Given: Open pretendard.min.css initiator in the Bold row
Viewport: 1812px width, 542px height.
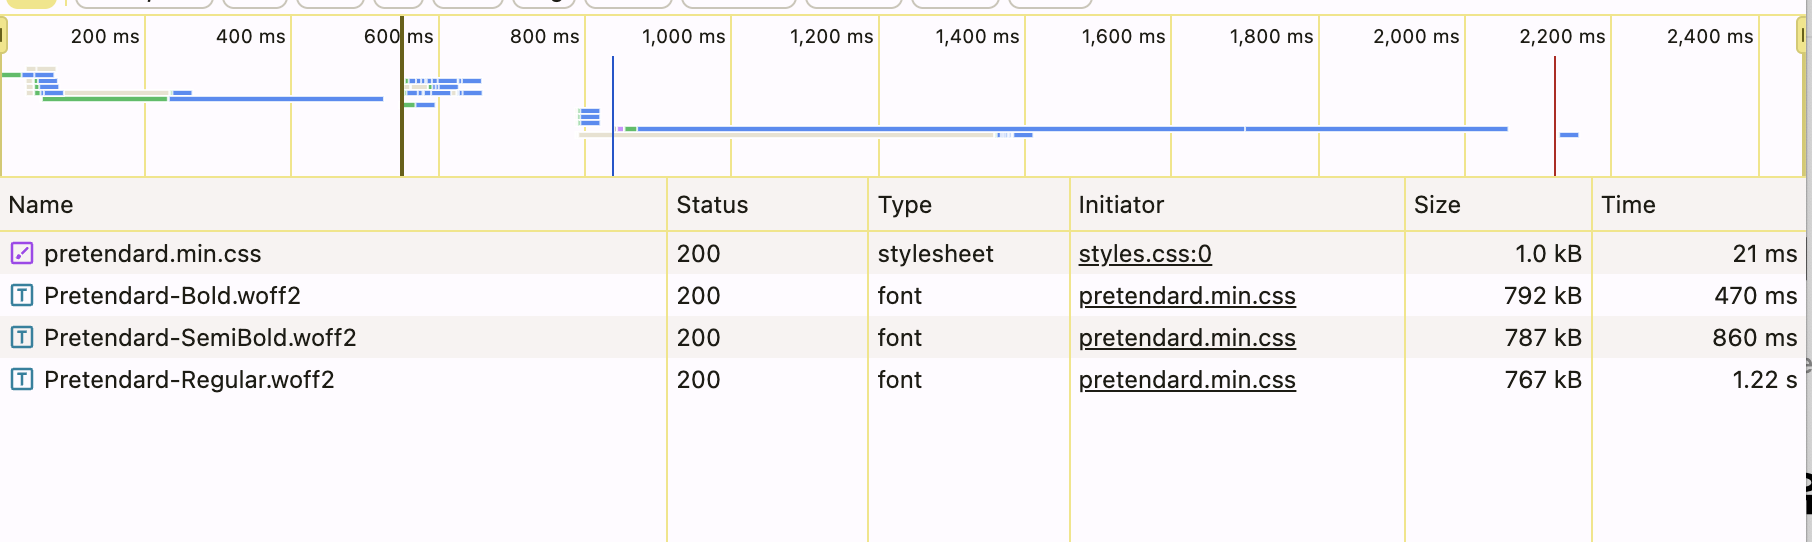Looking at the screenshot, I should pos(1187,296).
